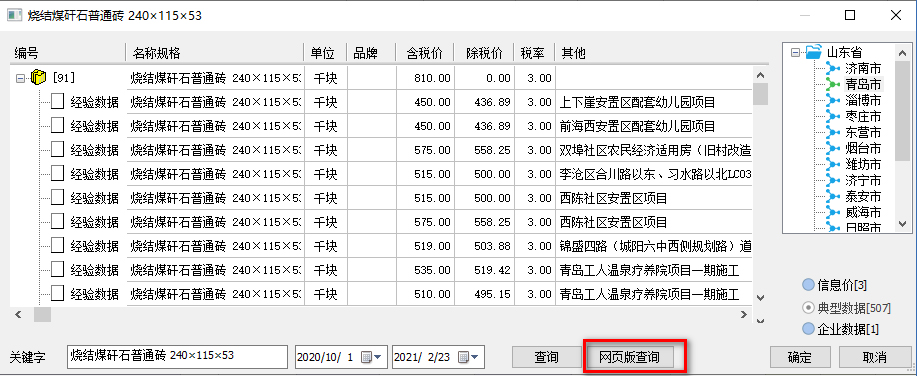The image size is (917, 376).
Task: Check the box for 西陈社区安置区项目 575.00 row
Action: click(57, 222)
